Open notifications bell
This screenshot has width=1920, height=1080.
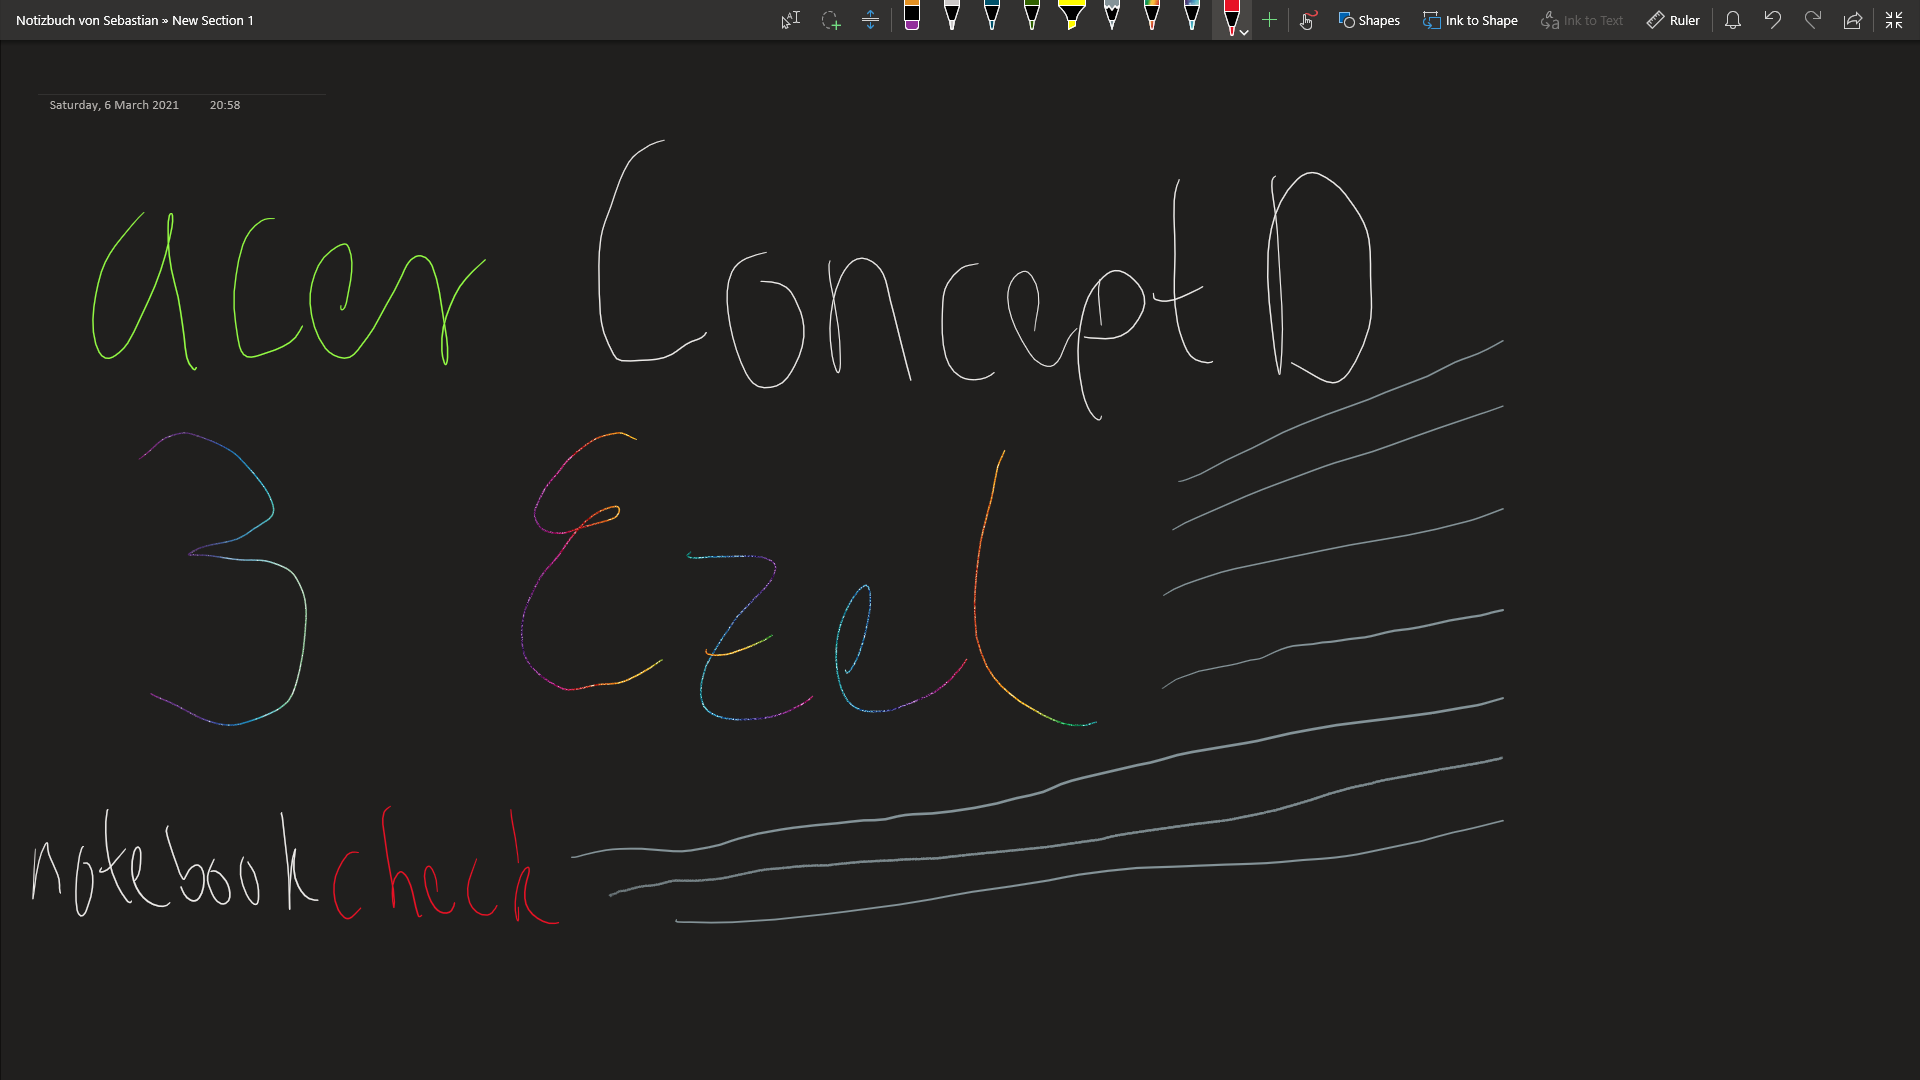(x=1733, y=20)
